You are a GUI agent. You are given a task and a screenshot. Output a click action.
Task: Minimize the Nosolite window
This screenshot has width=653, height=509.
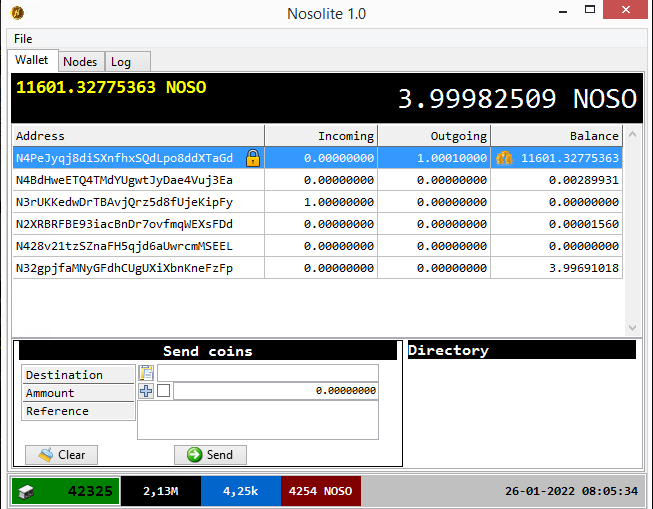(563, 11)
